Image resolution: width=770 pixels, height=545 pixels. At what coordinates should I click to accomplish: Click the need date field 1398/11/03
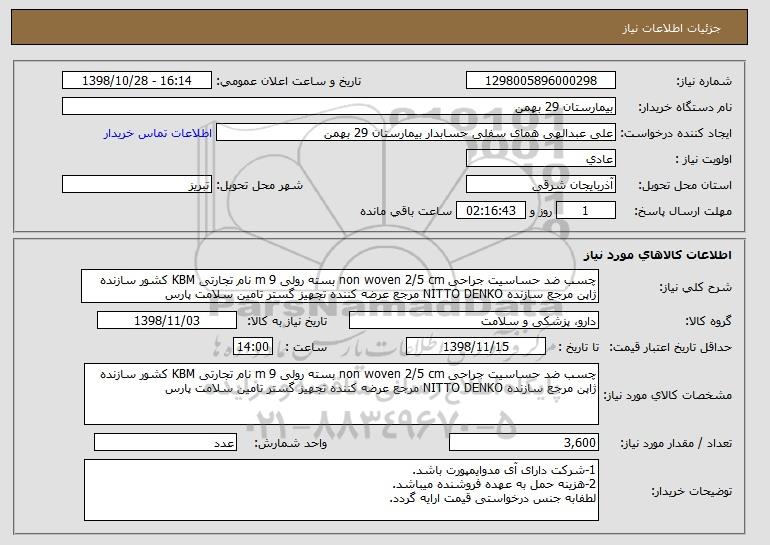pyautogui.click(x=167, y=321)
